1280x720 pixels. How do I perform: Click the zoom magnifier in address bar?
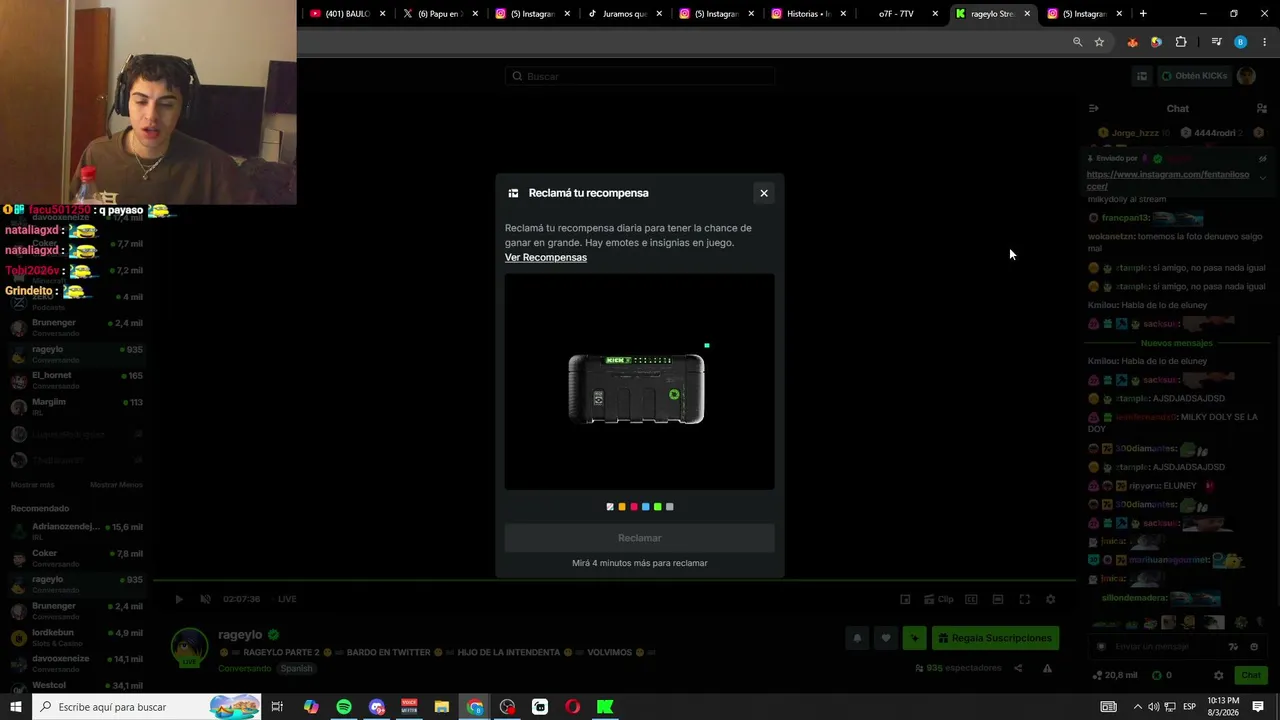pyautogui.click(x=1077, y=42)
